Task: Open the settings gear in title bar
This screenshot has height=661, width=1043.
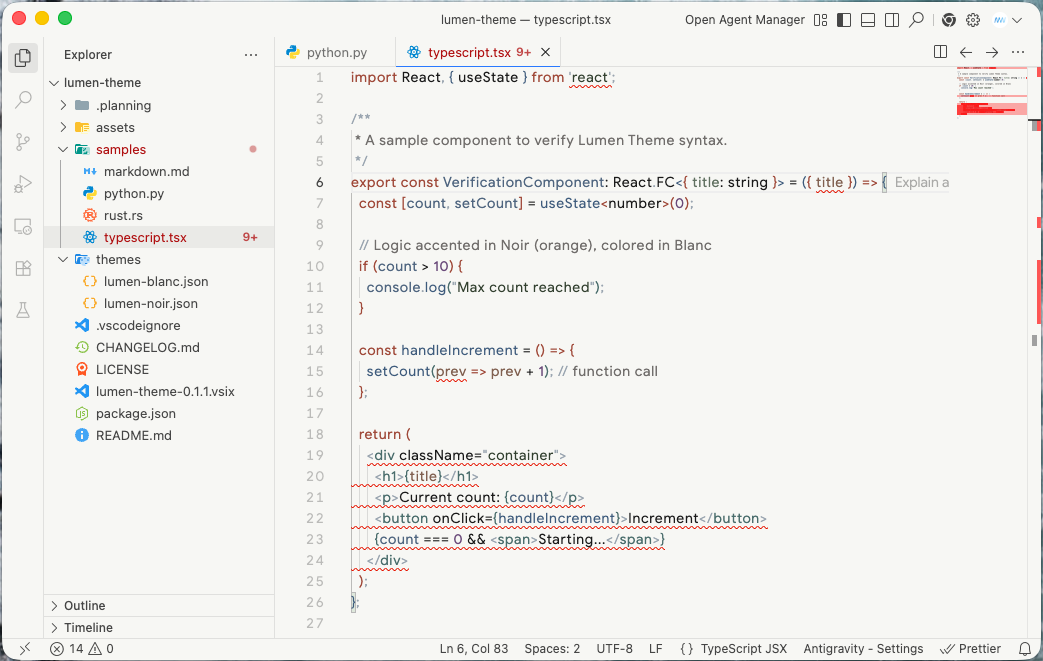Action: pyautogui.click(x=973, y=20)
